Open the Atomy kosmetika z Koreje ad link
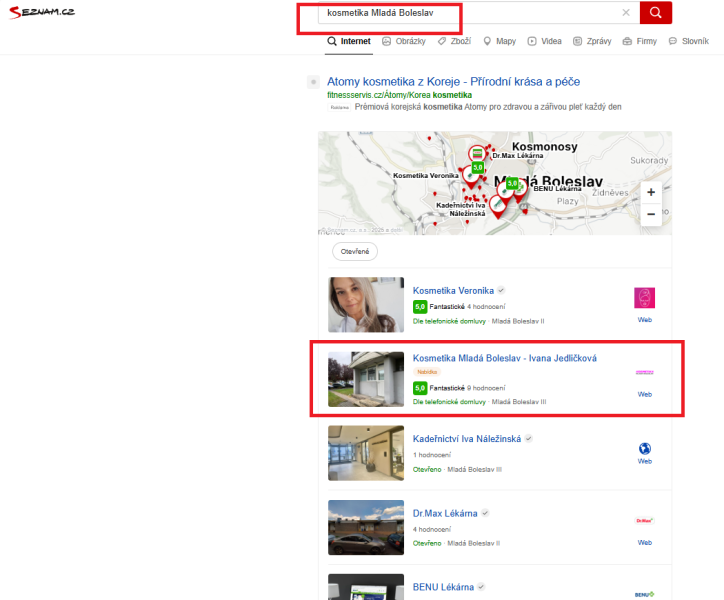 [x=453, y=82]
